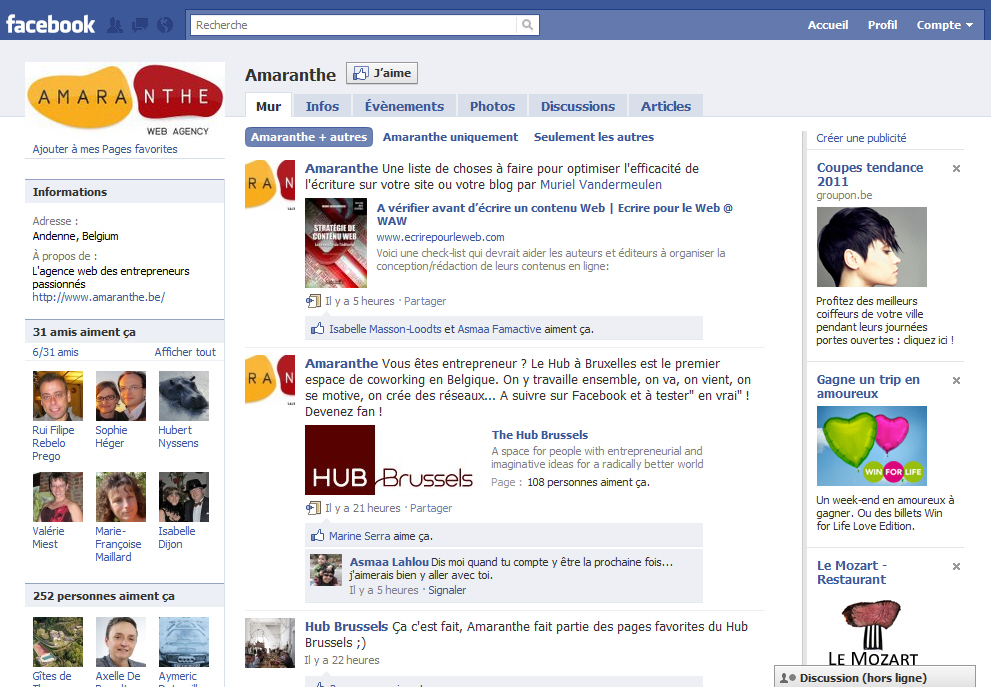The height and width of the screenshot is (687, 991).
Task: Open the amaranthe.be website link
Action: [x=99, y=297]
